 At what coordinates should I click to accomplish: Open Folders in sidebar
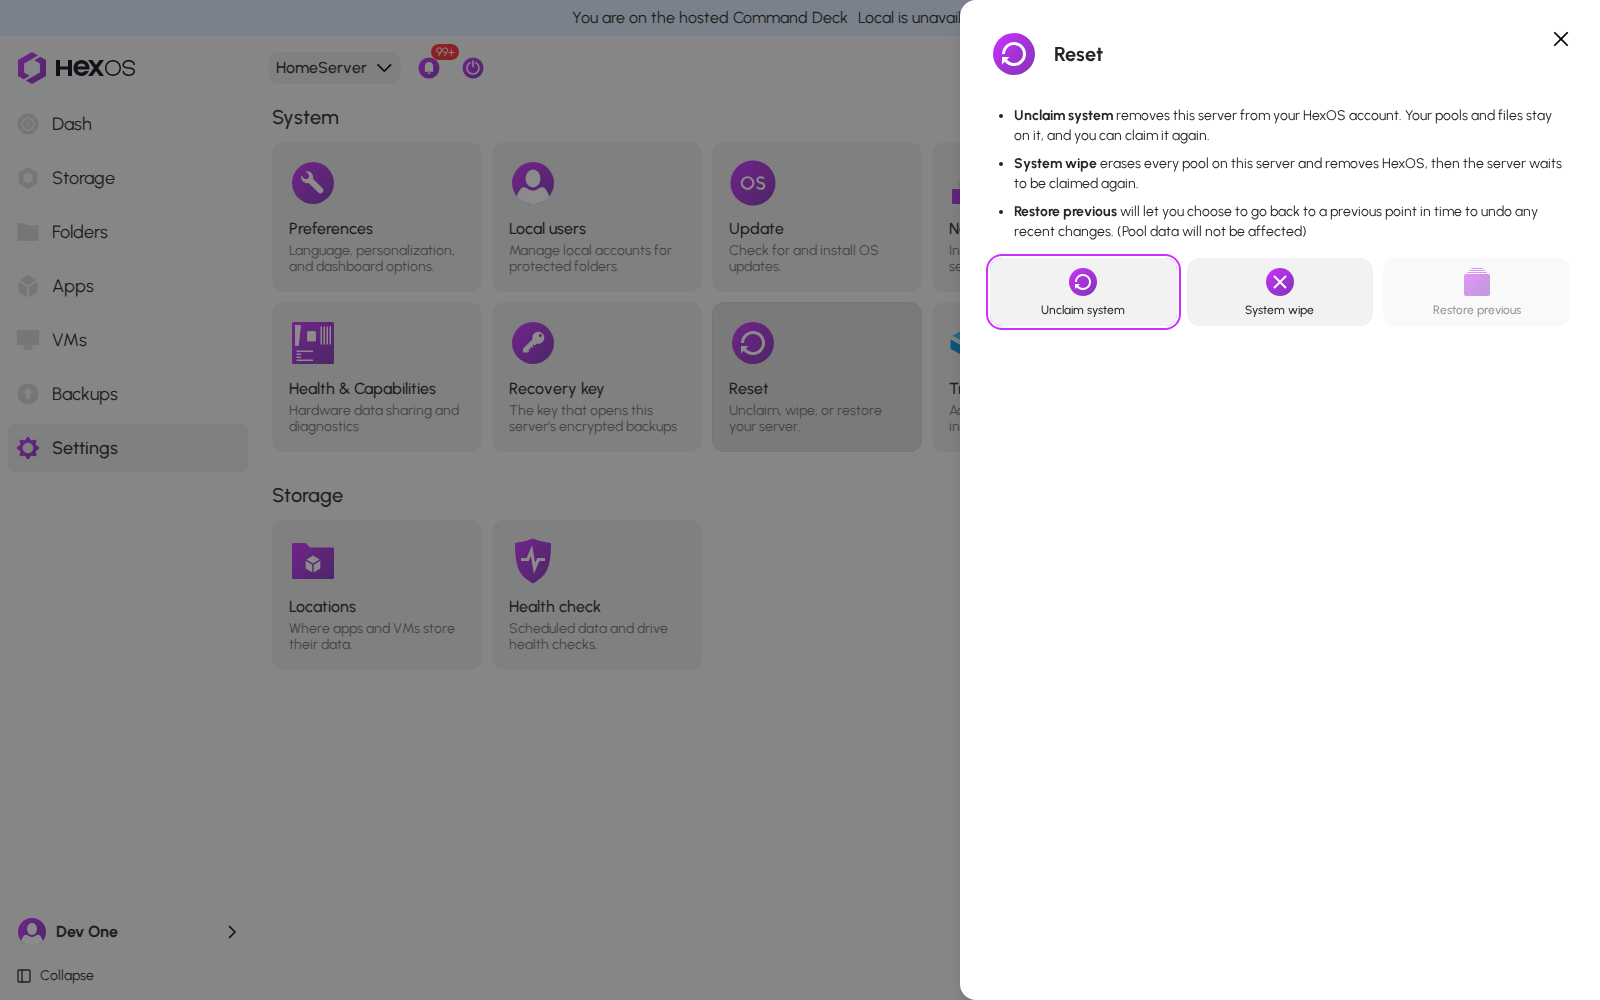pyautogui.click(x=128, y=232)
